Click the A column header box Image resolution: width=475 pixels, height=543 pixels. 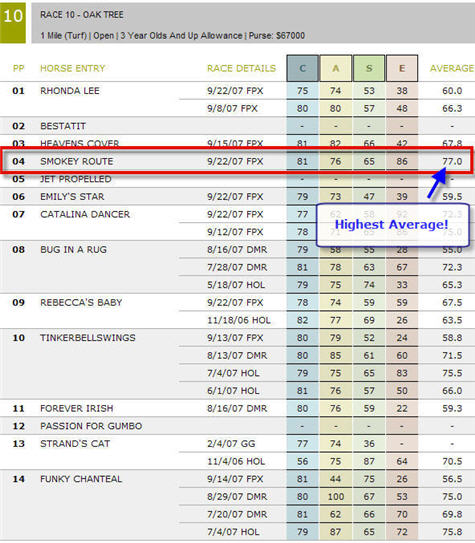(335, 68)
